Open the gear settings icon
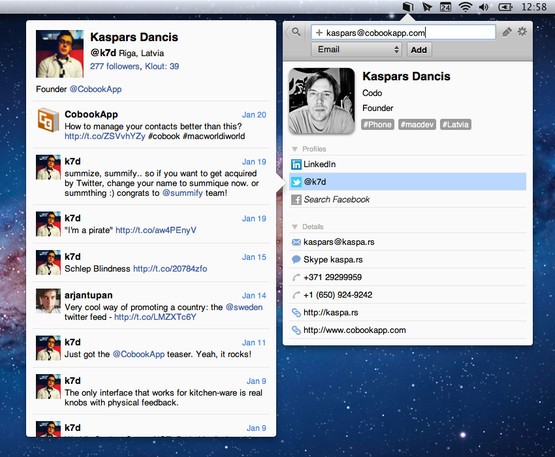The height and width of the screenshot is (457, 555). tap(522, 32)
